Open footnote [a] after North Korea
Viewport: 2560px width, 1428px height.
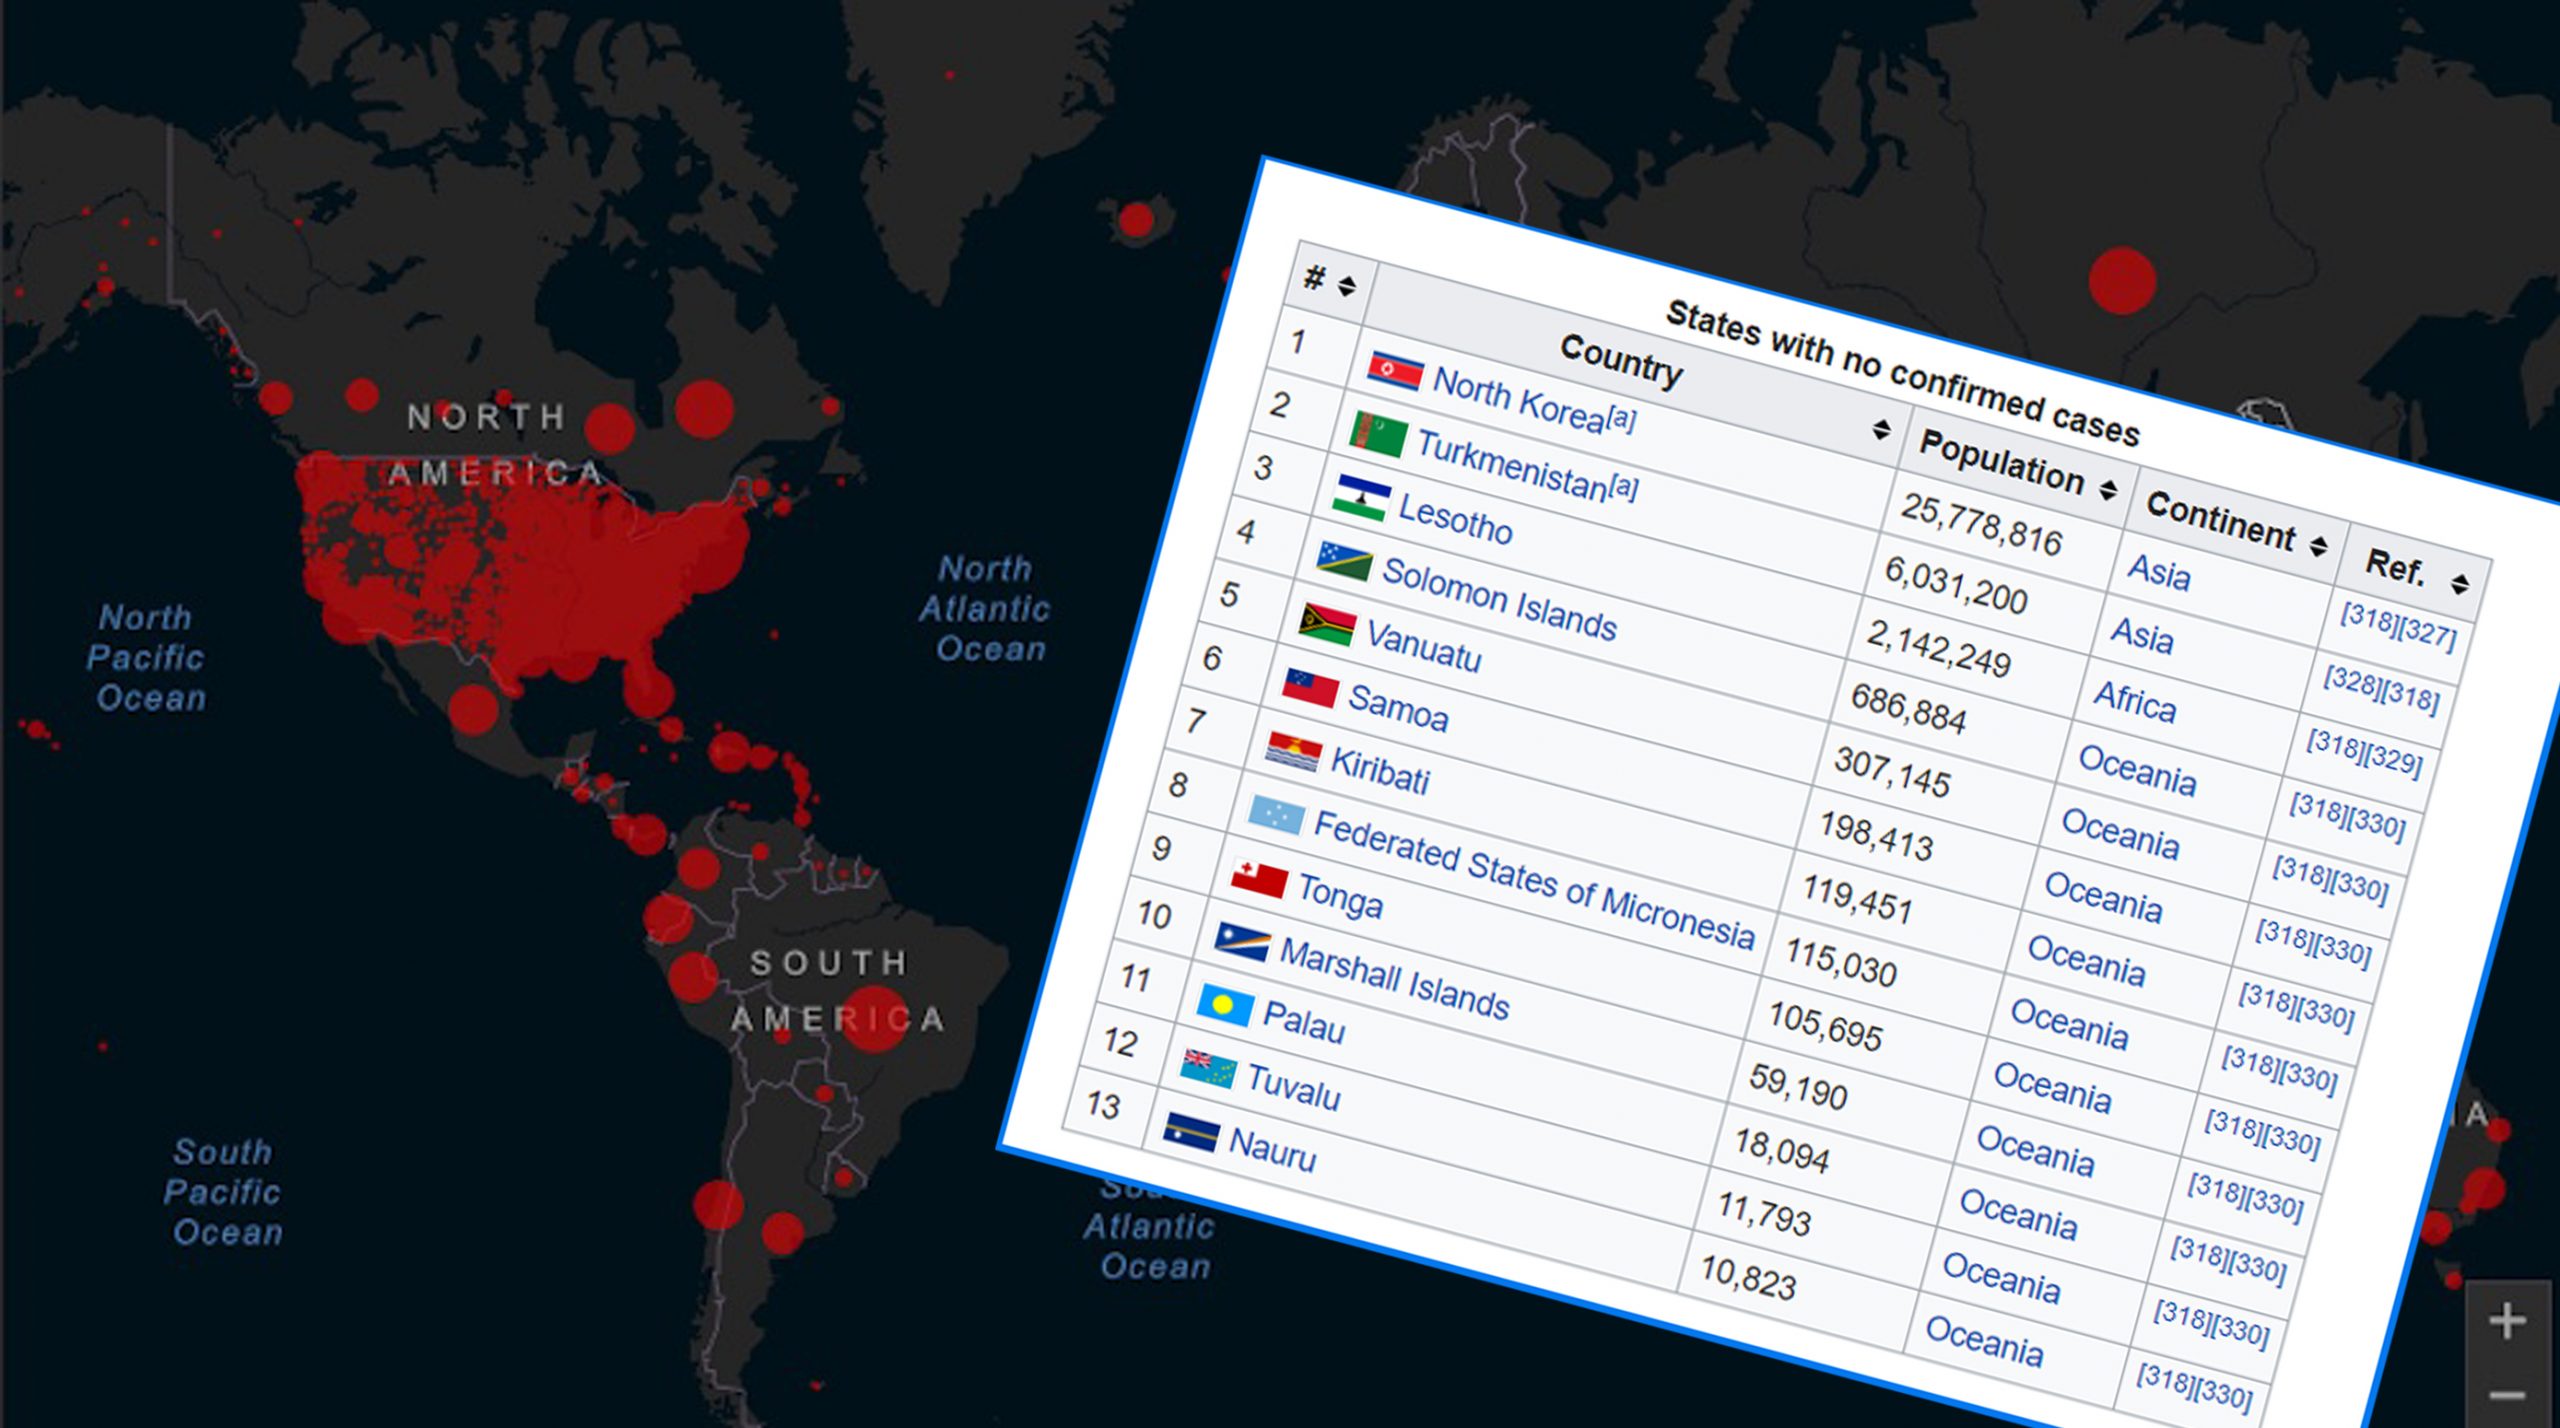(1622, 418)
